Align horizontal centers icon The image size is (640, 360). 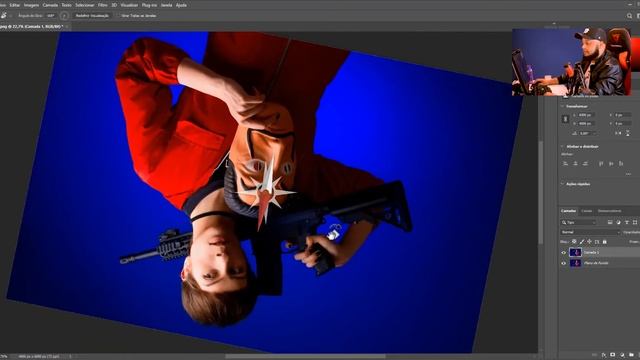(576, 164)
